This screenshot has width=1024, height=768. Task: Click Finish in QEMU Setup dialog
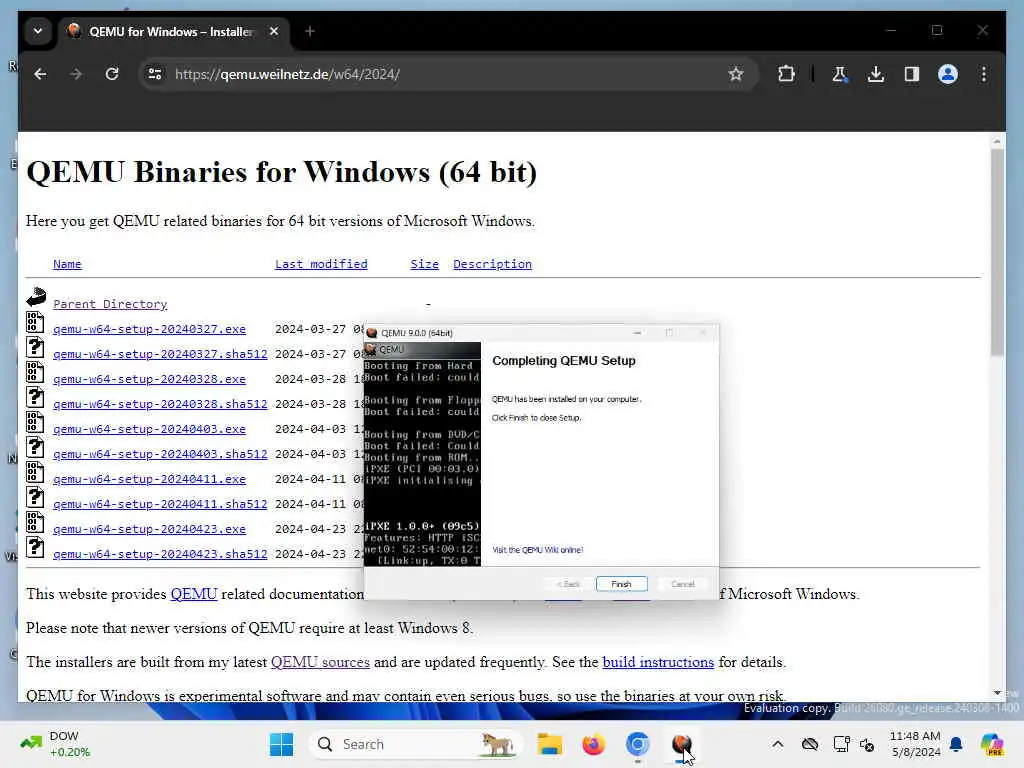pyautogui.click(x=621, y=584)
